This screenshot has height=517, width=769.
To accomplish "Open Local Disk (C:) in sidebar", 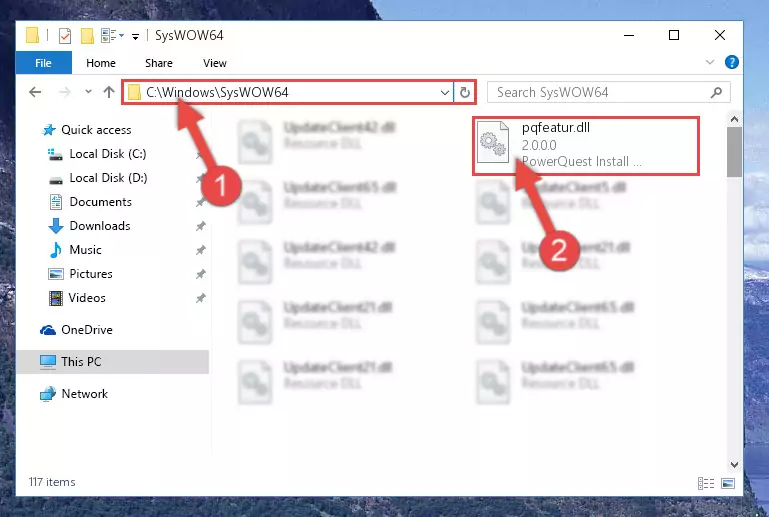I will tap(107, 154).
